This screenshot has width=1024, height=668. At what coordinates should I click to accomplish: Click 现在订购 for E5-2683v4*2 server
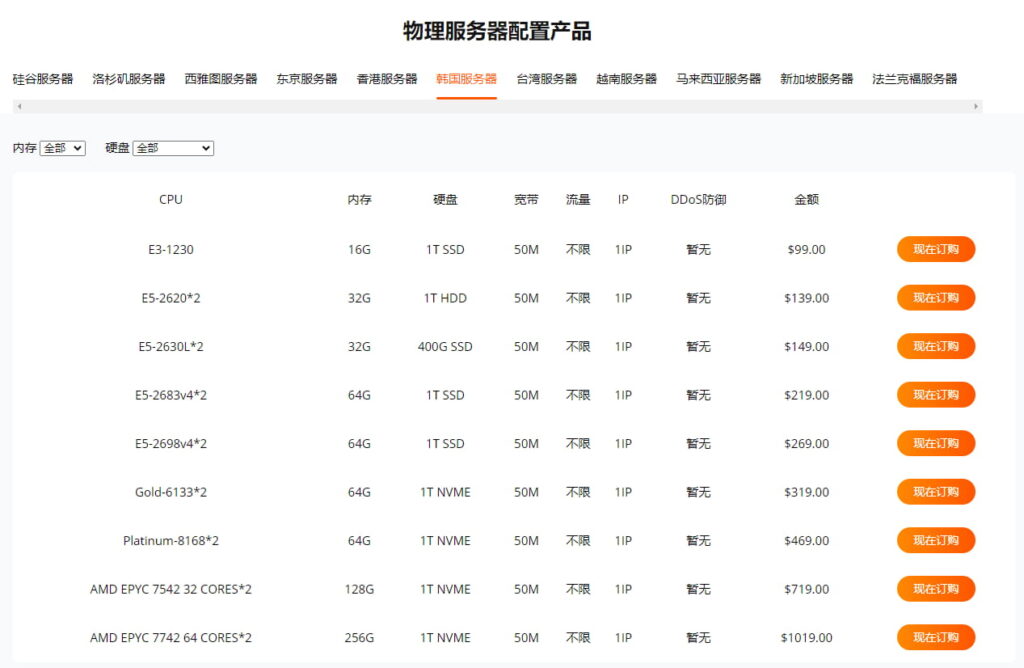tap(935, 395)
